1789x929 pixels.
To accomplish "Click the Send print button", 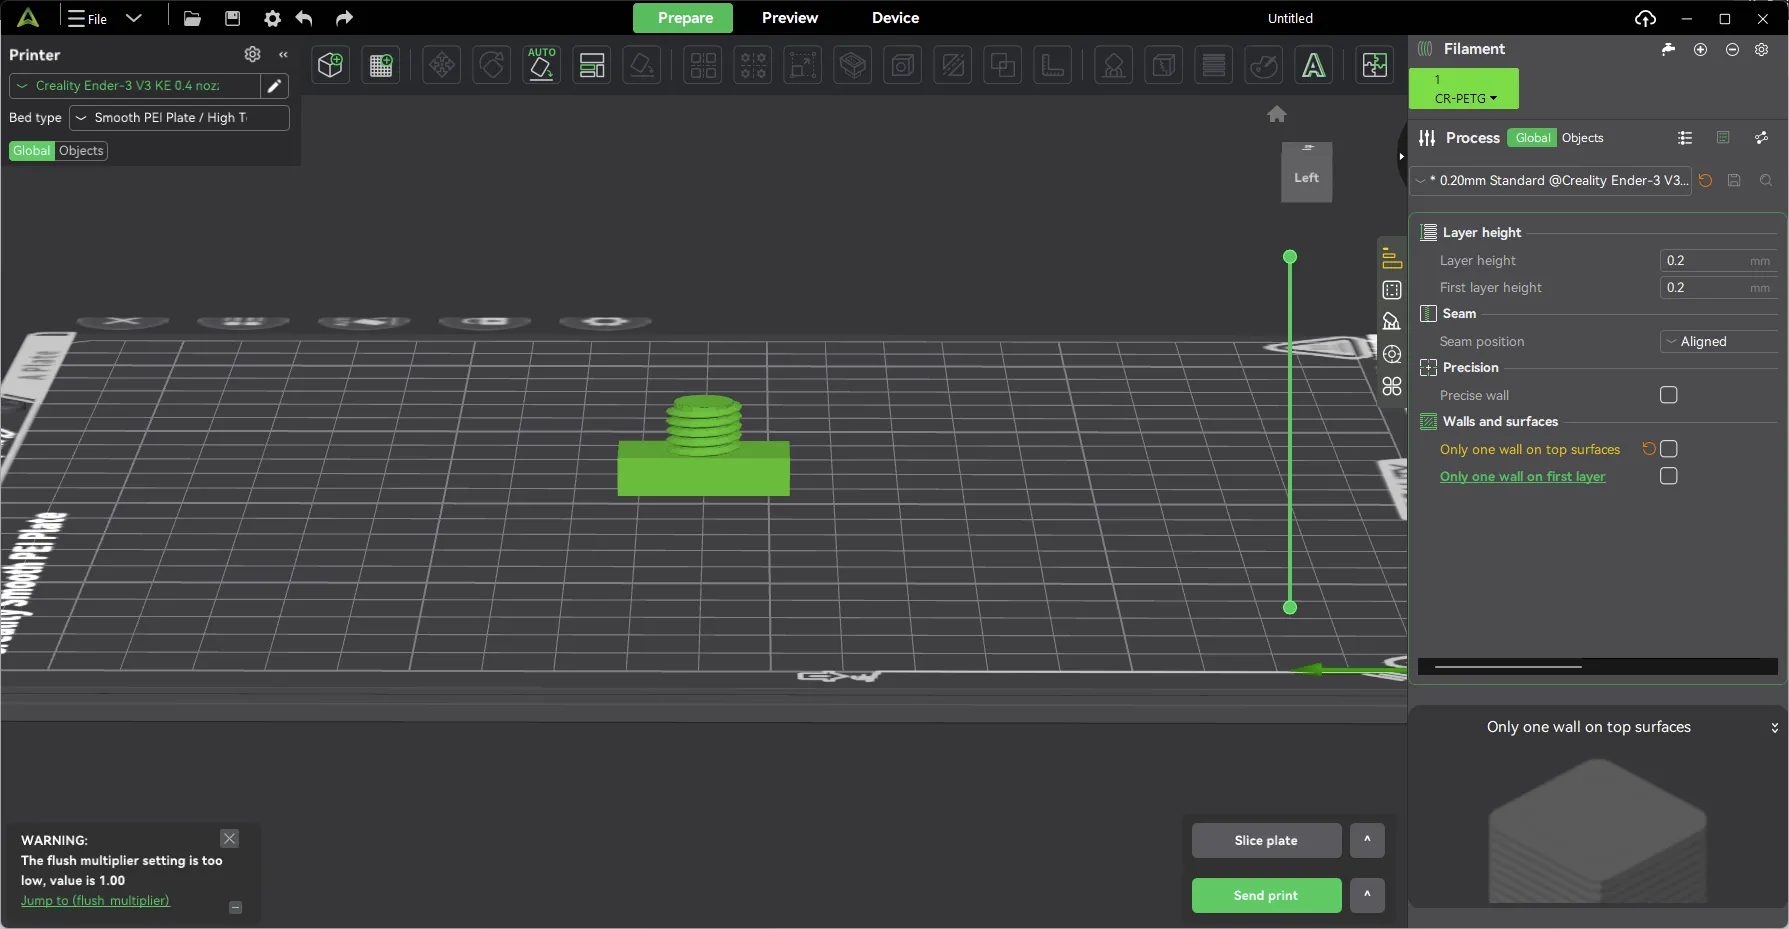I will [1266, 896].
